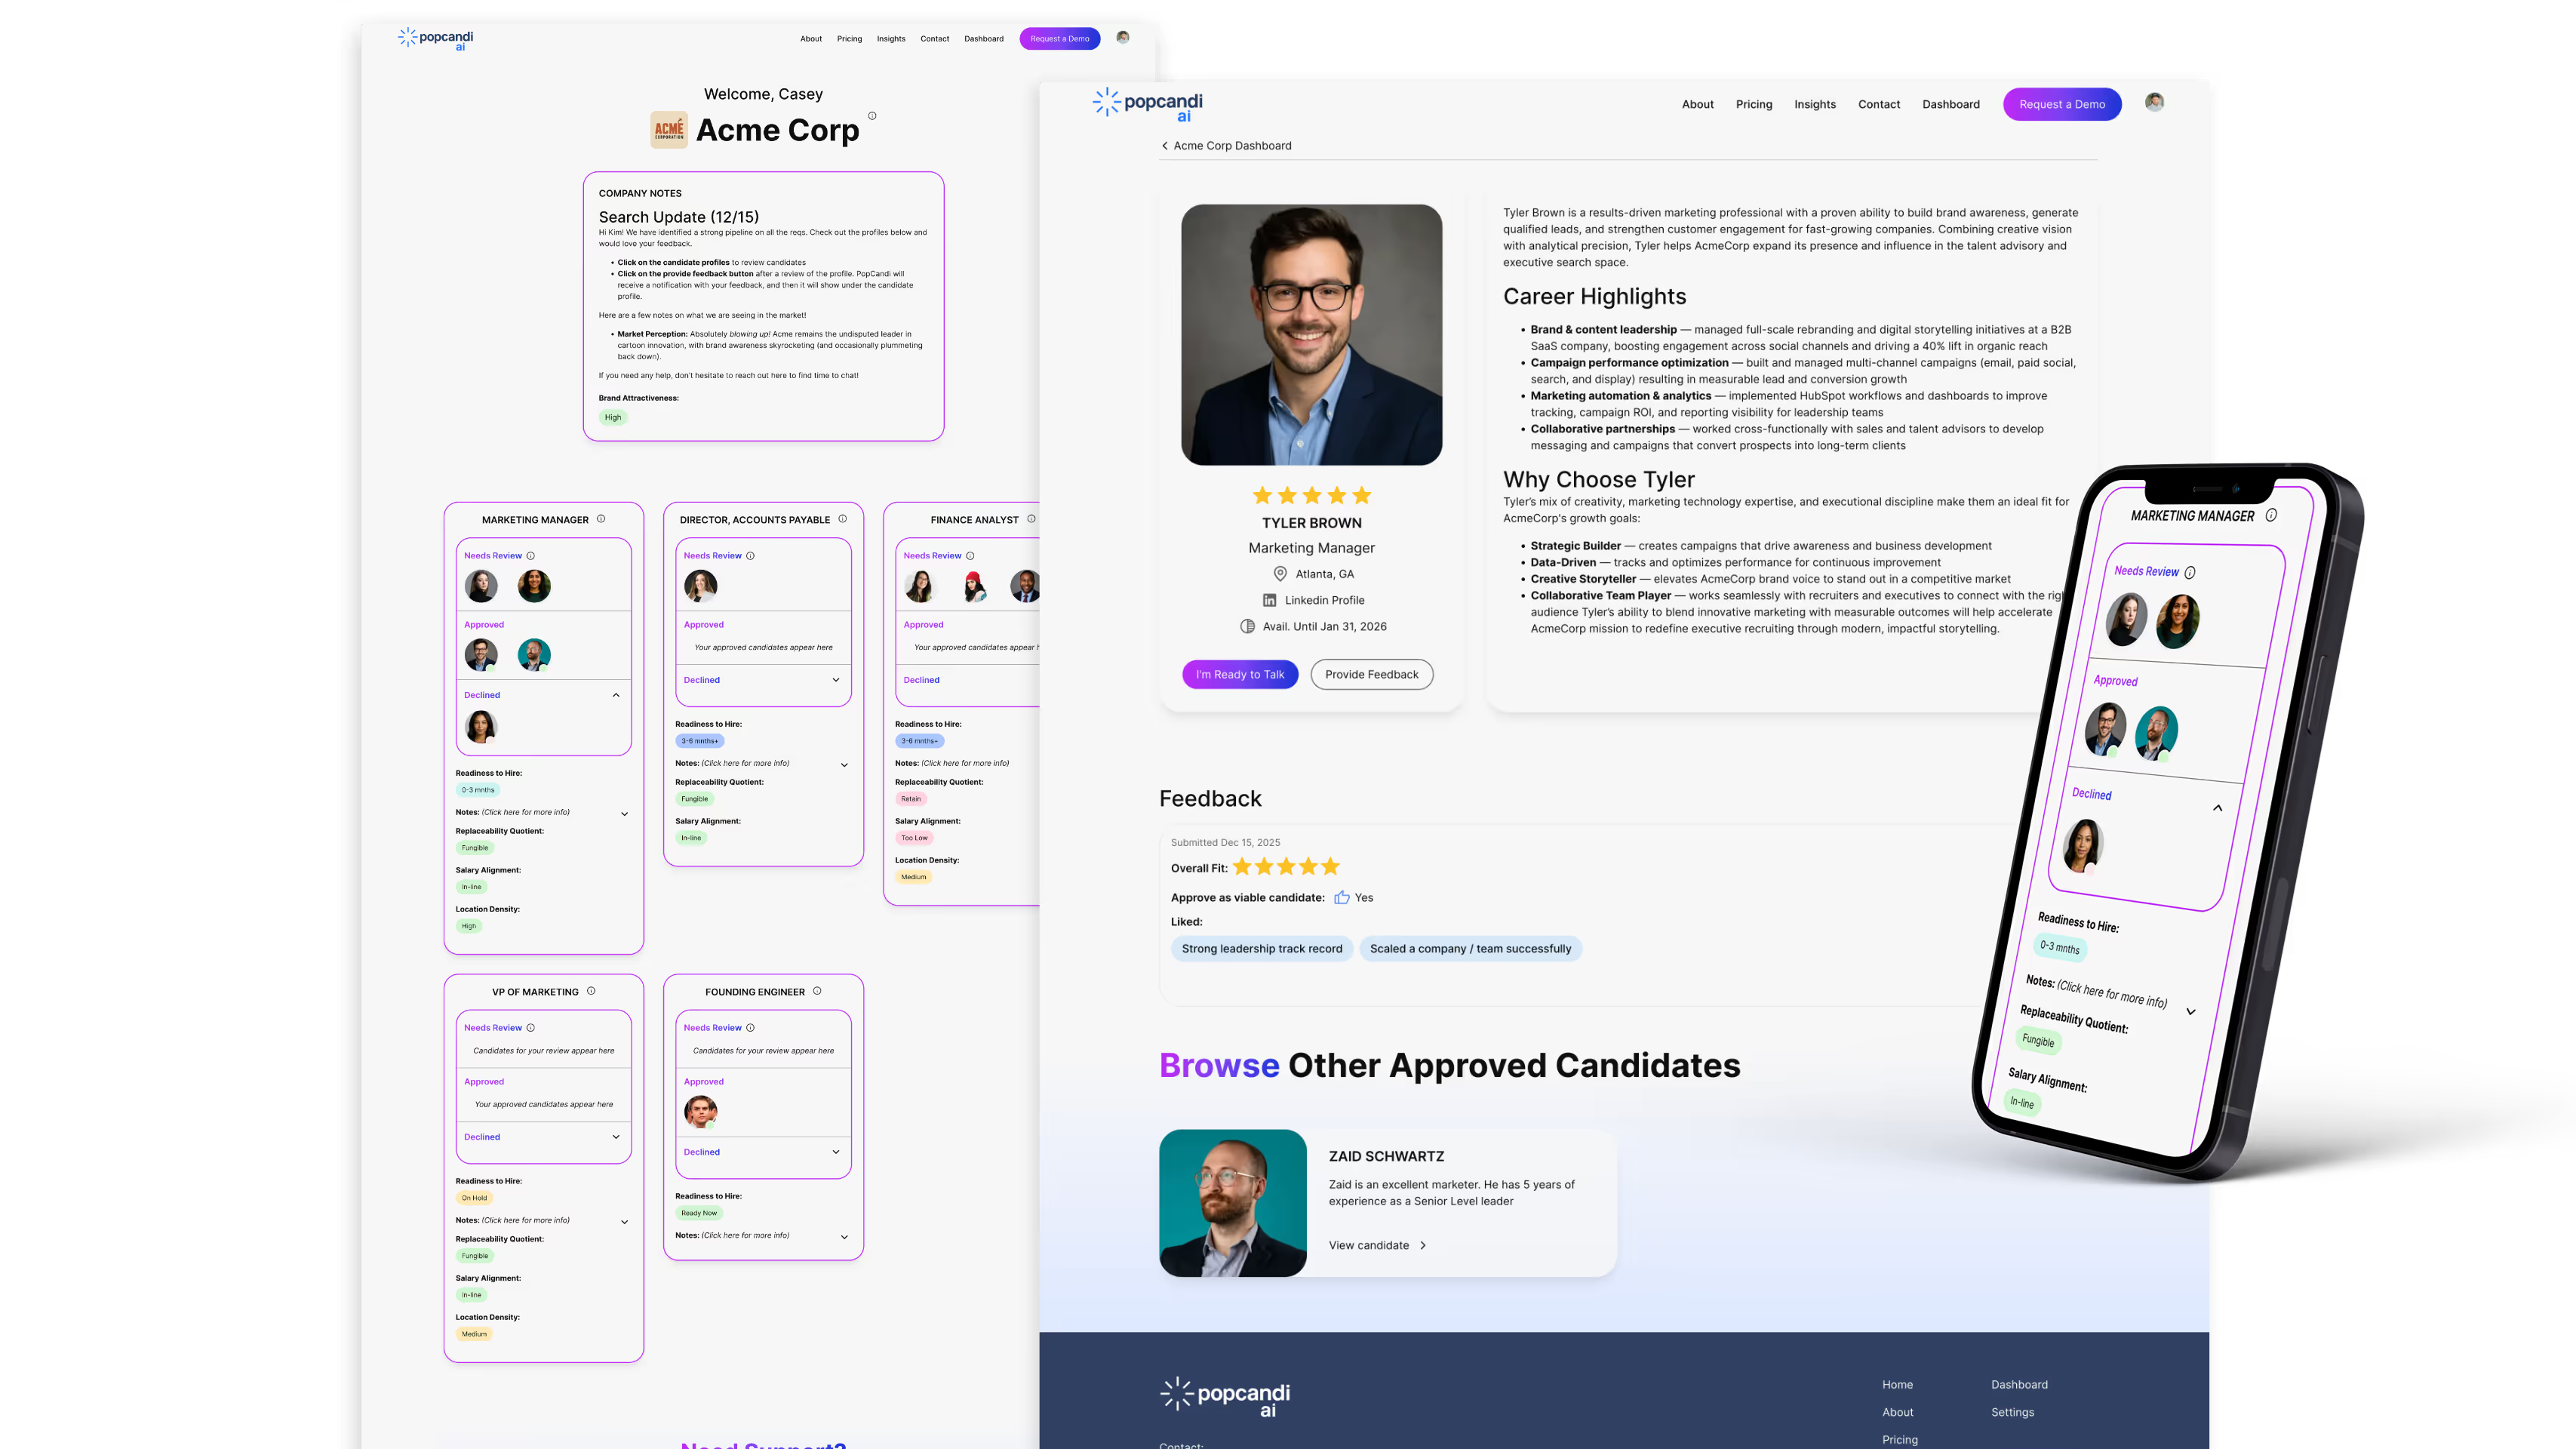
Task: Click info icon beside Director, Accounts Payable
Action: tap(842, 519)
